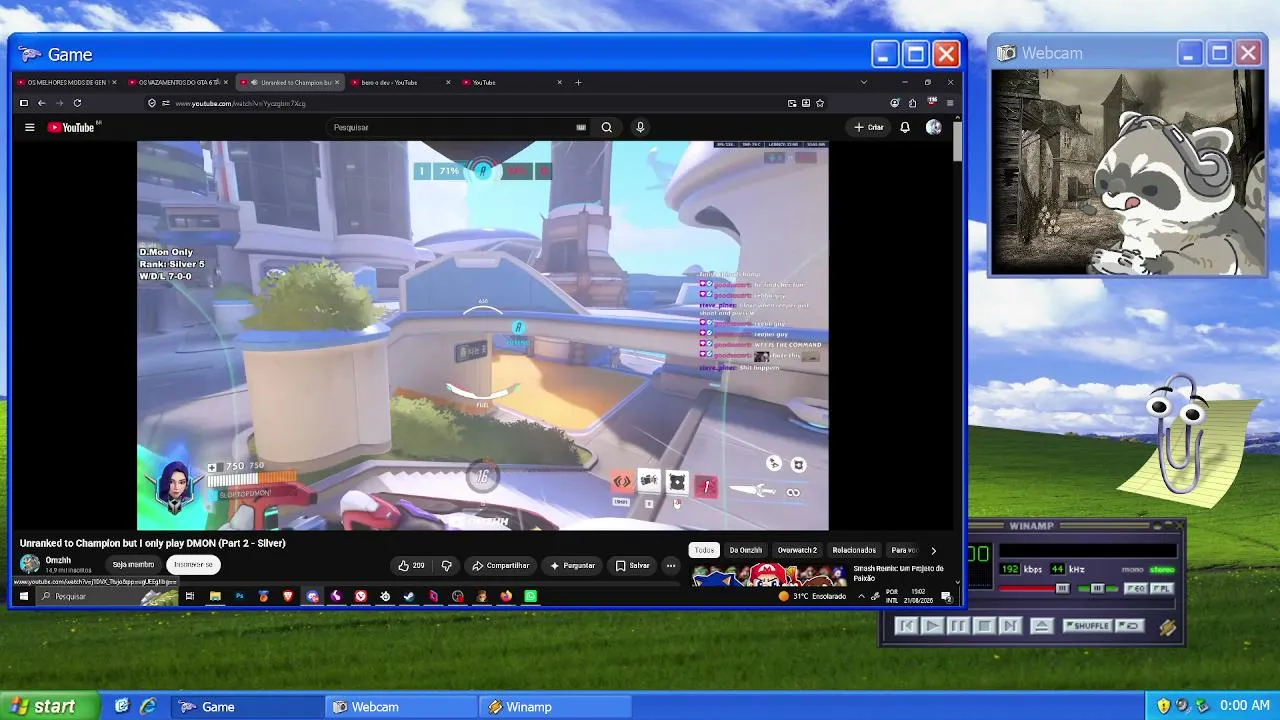Start voice search with the microphone icon
1280x720 pixels.
tap(640, 127)
